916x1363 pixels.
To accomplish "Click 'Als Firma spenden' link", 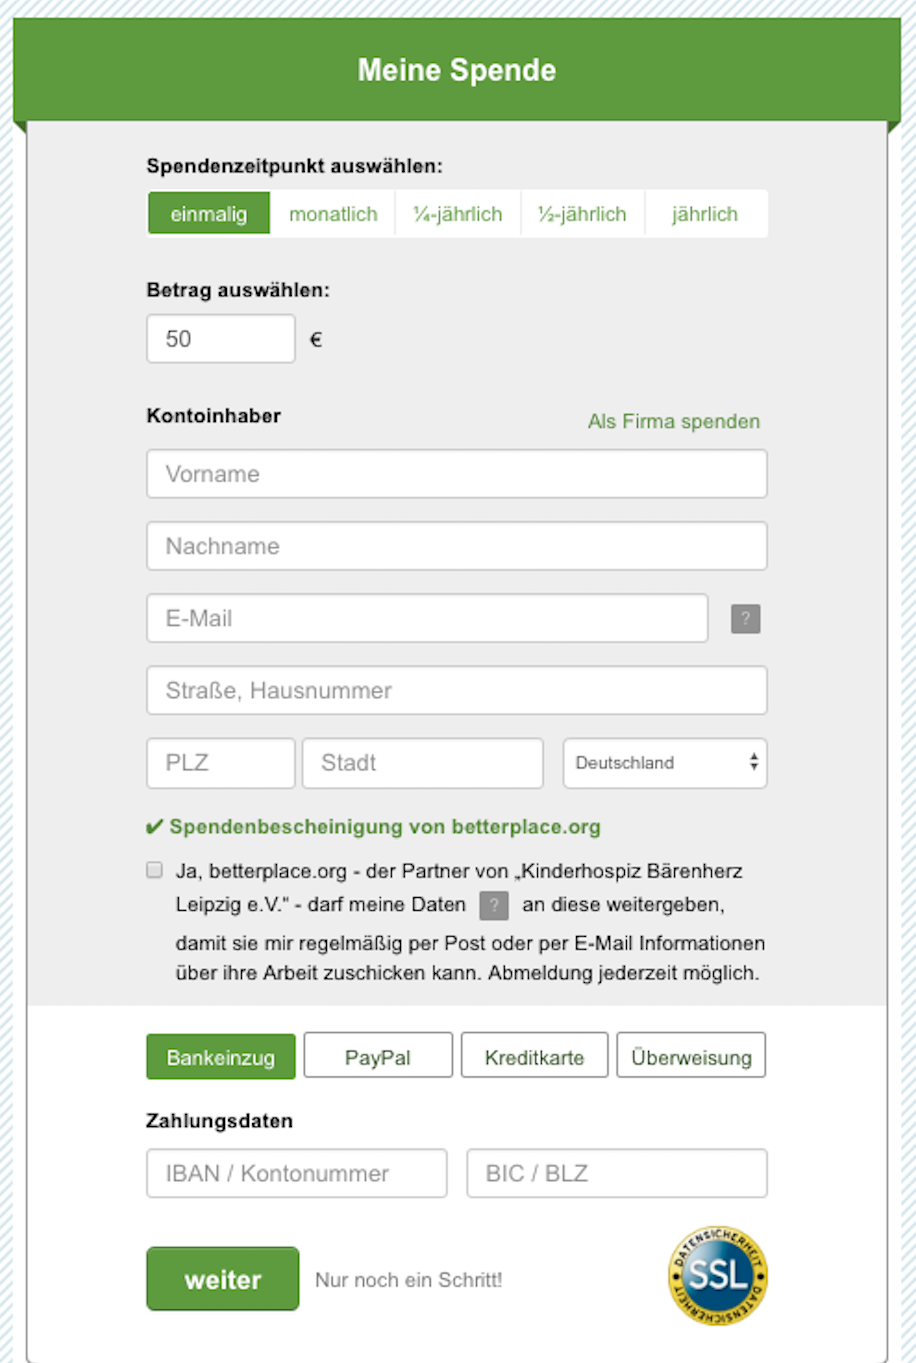I will 673,421.
